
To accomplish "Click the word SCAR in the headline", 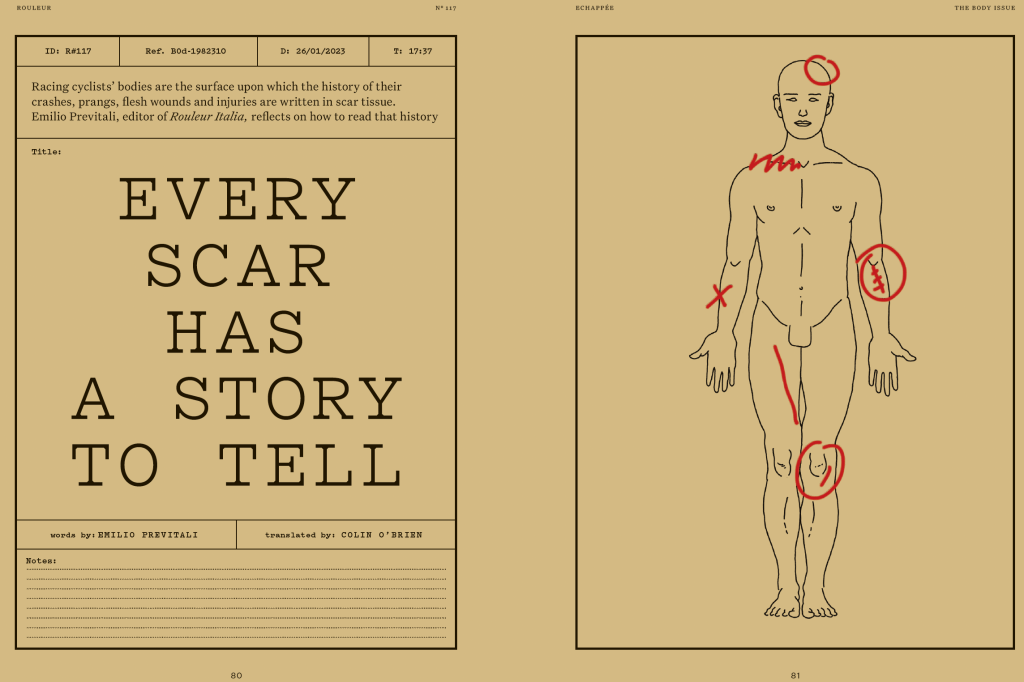I will tap(237, 266).
